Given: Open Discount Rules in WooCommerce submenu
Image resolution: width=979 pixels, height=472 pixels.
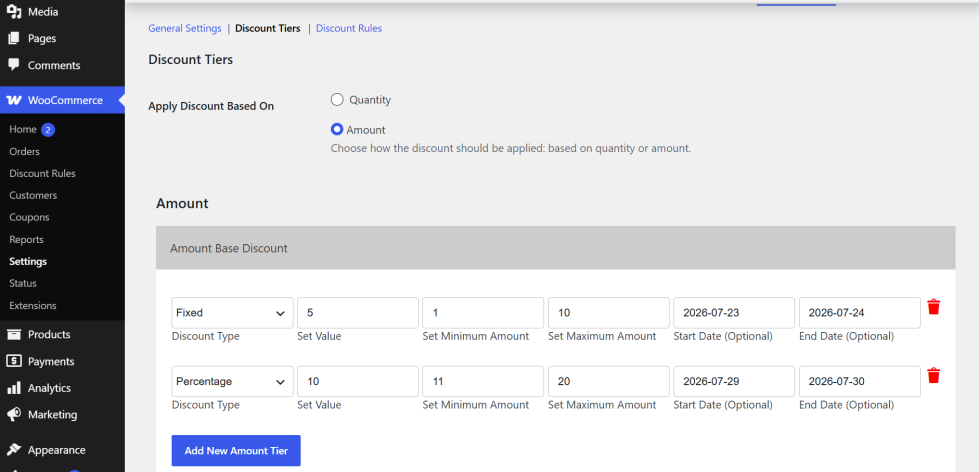Looking at the screenshot, I should 42,173.
